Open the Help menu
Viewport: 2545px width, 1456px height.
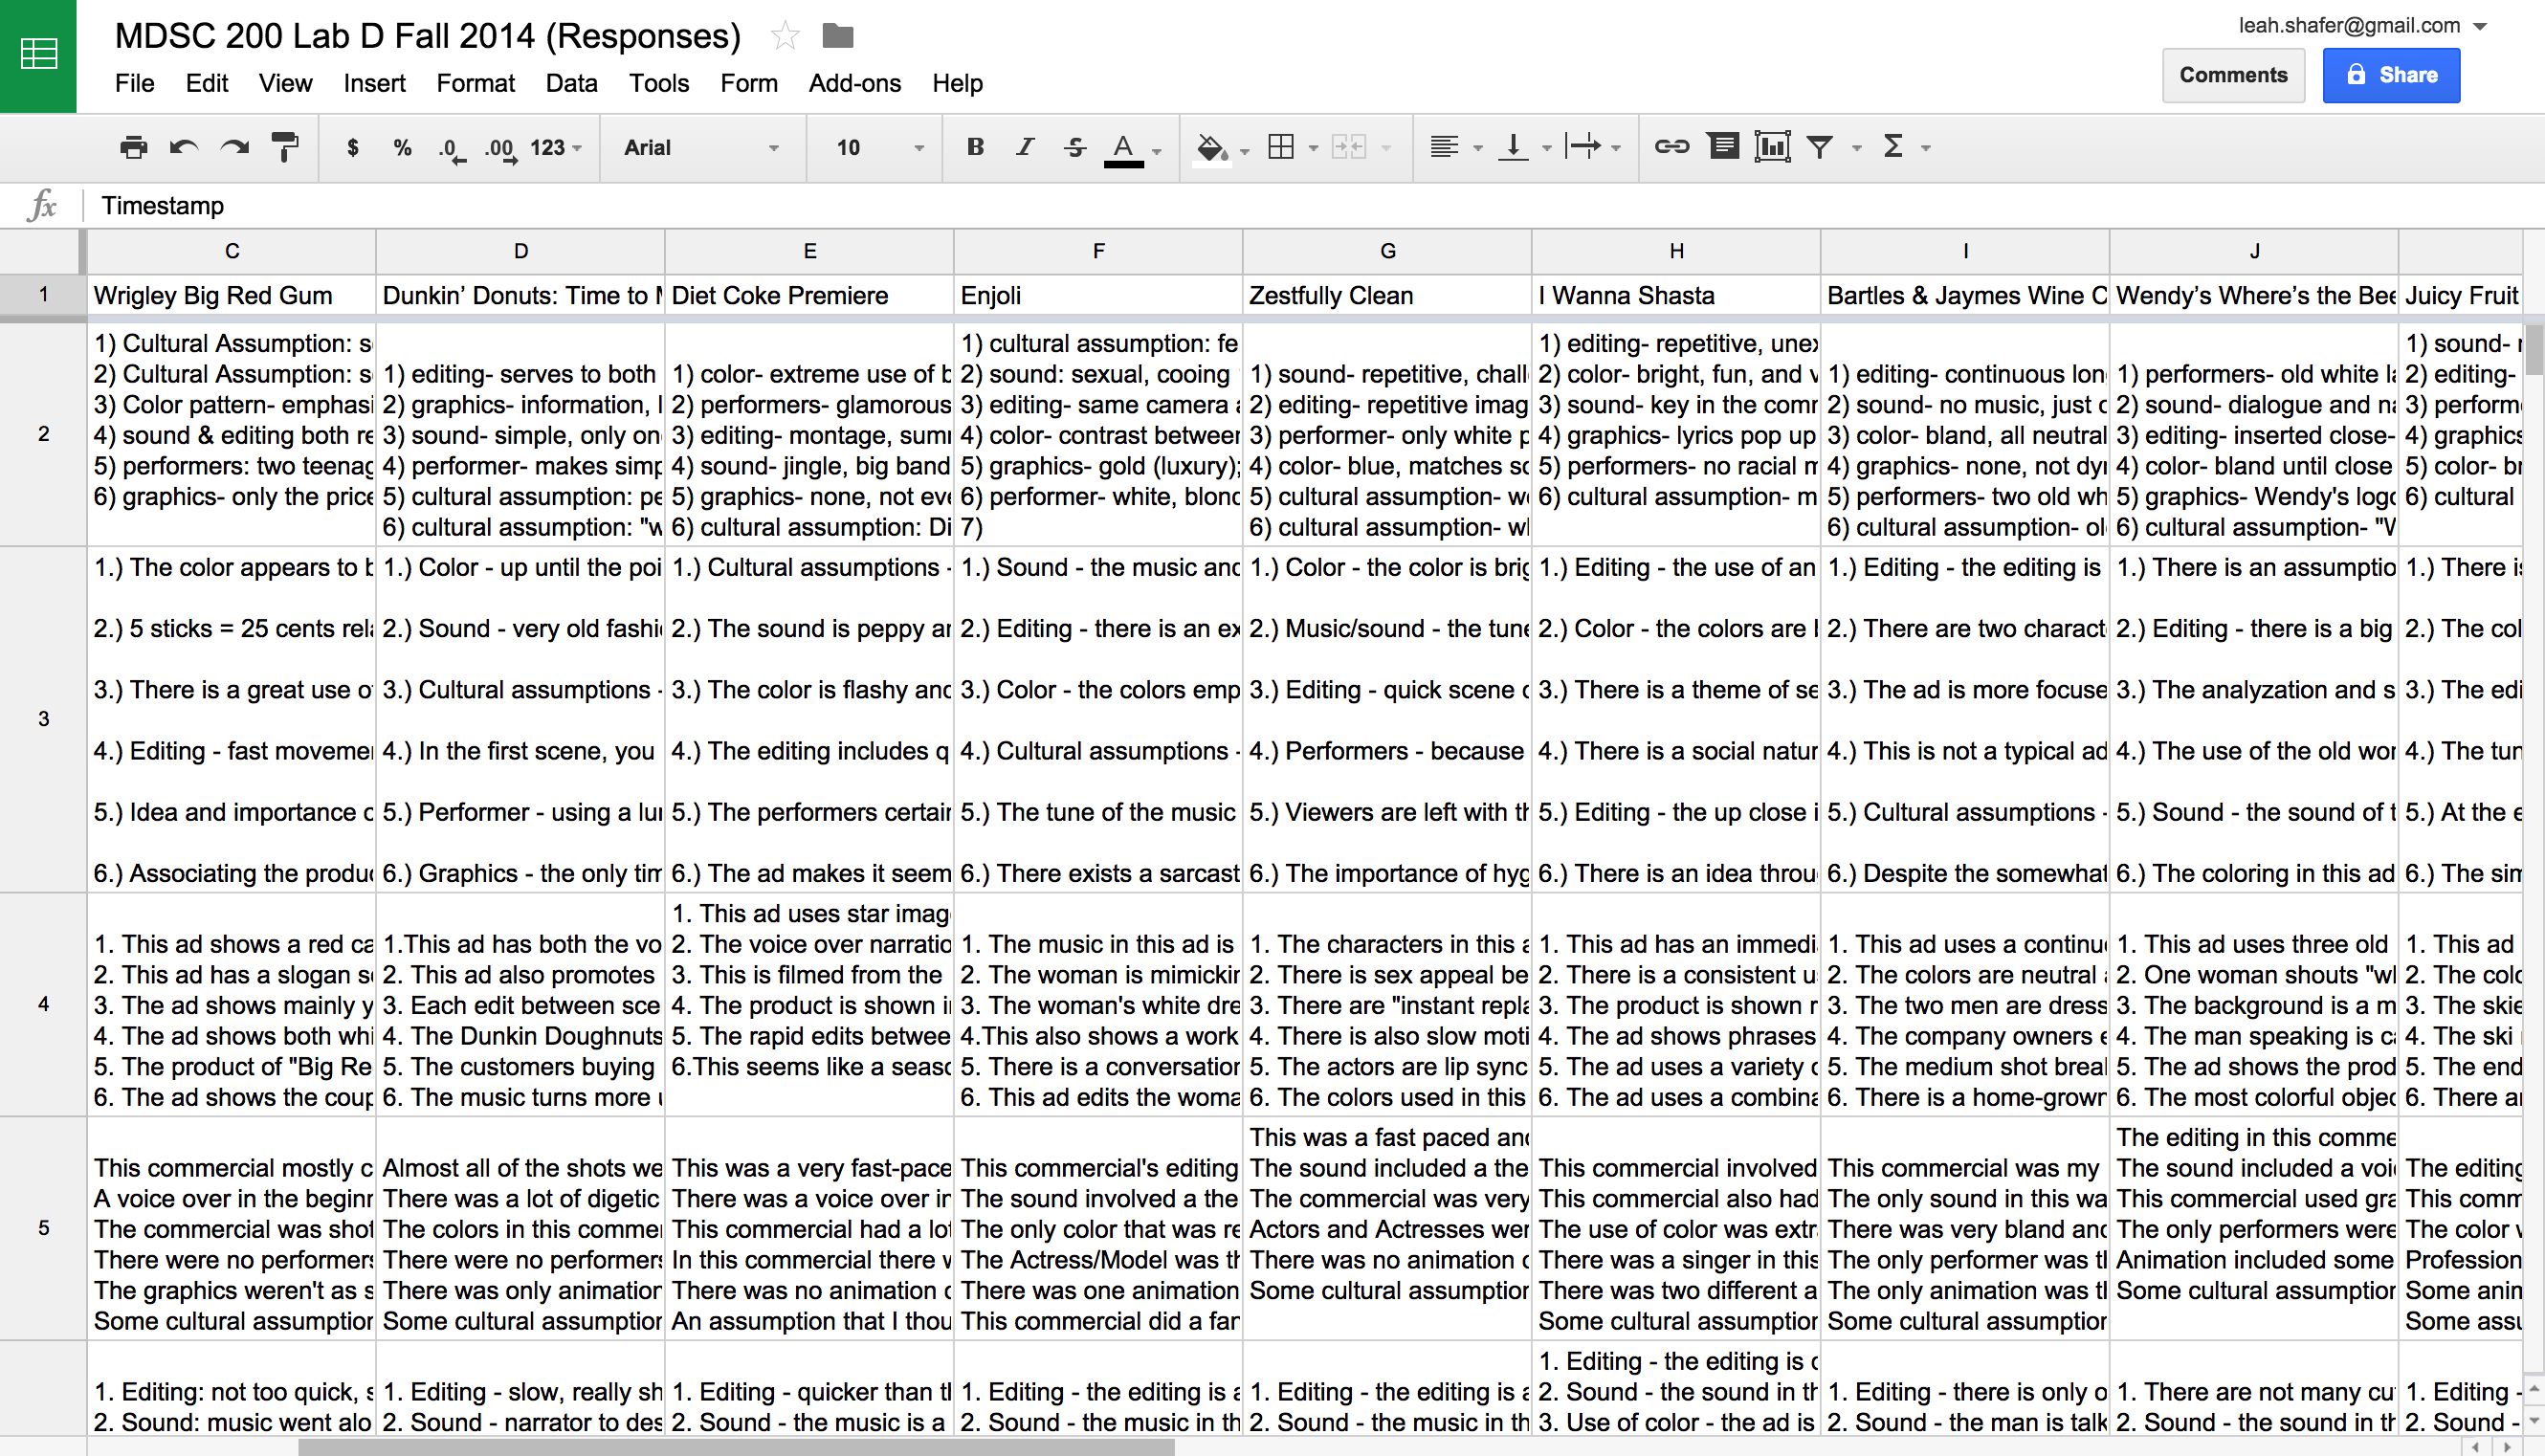pos(957,83)
